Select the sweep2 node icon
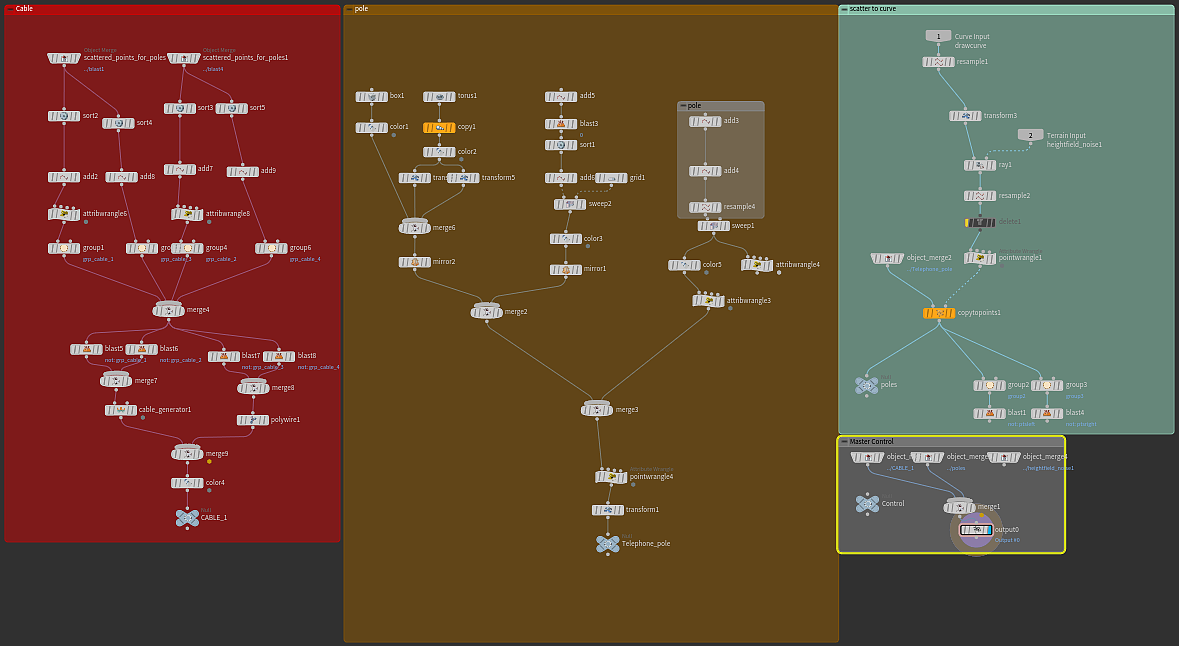 tap(570, 204)
